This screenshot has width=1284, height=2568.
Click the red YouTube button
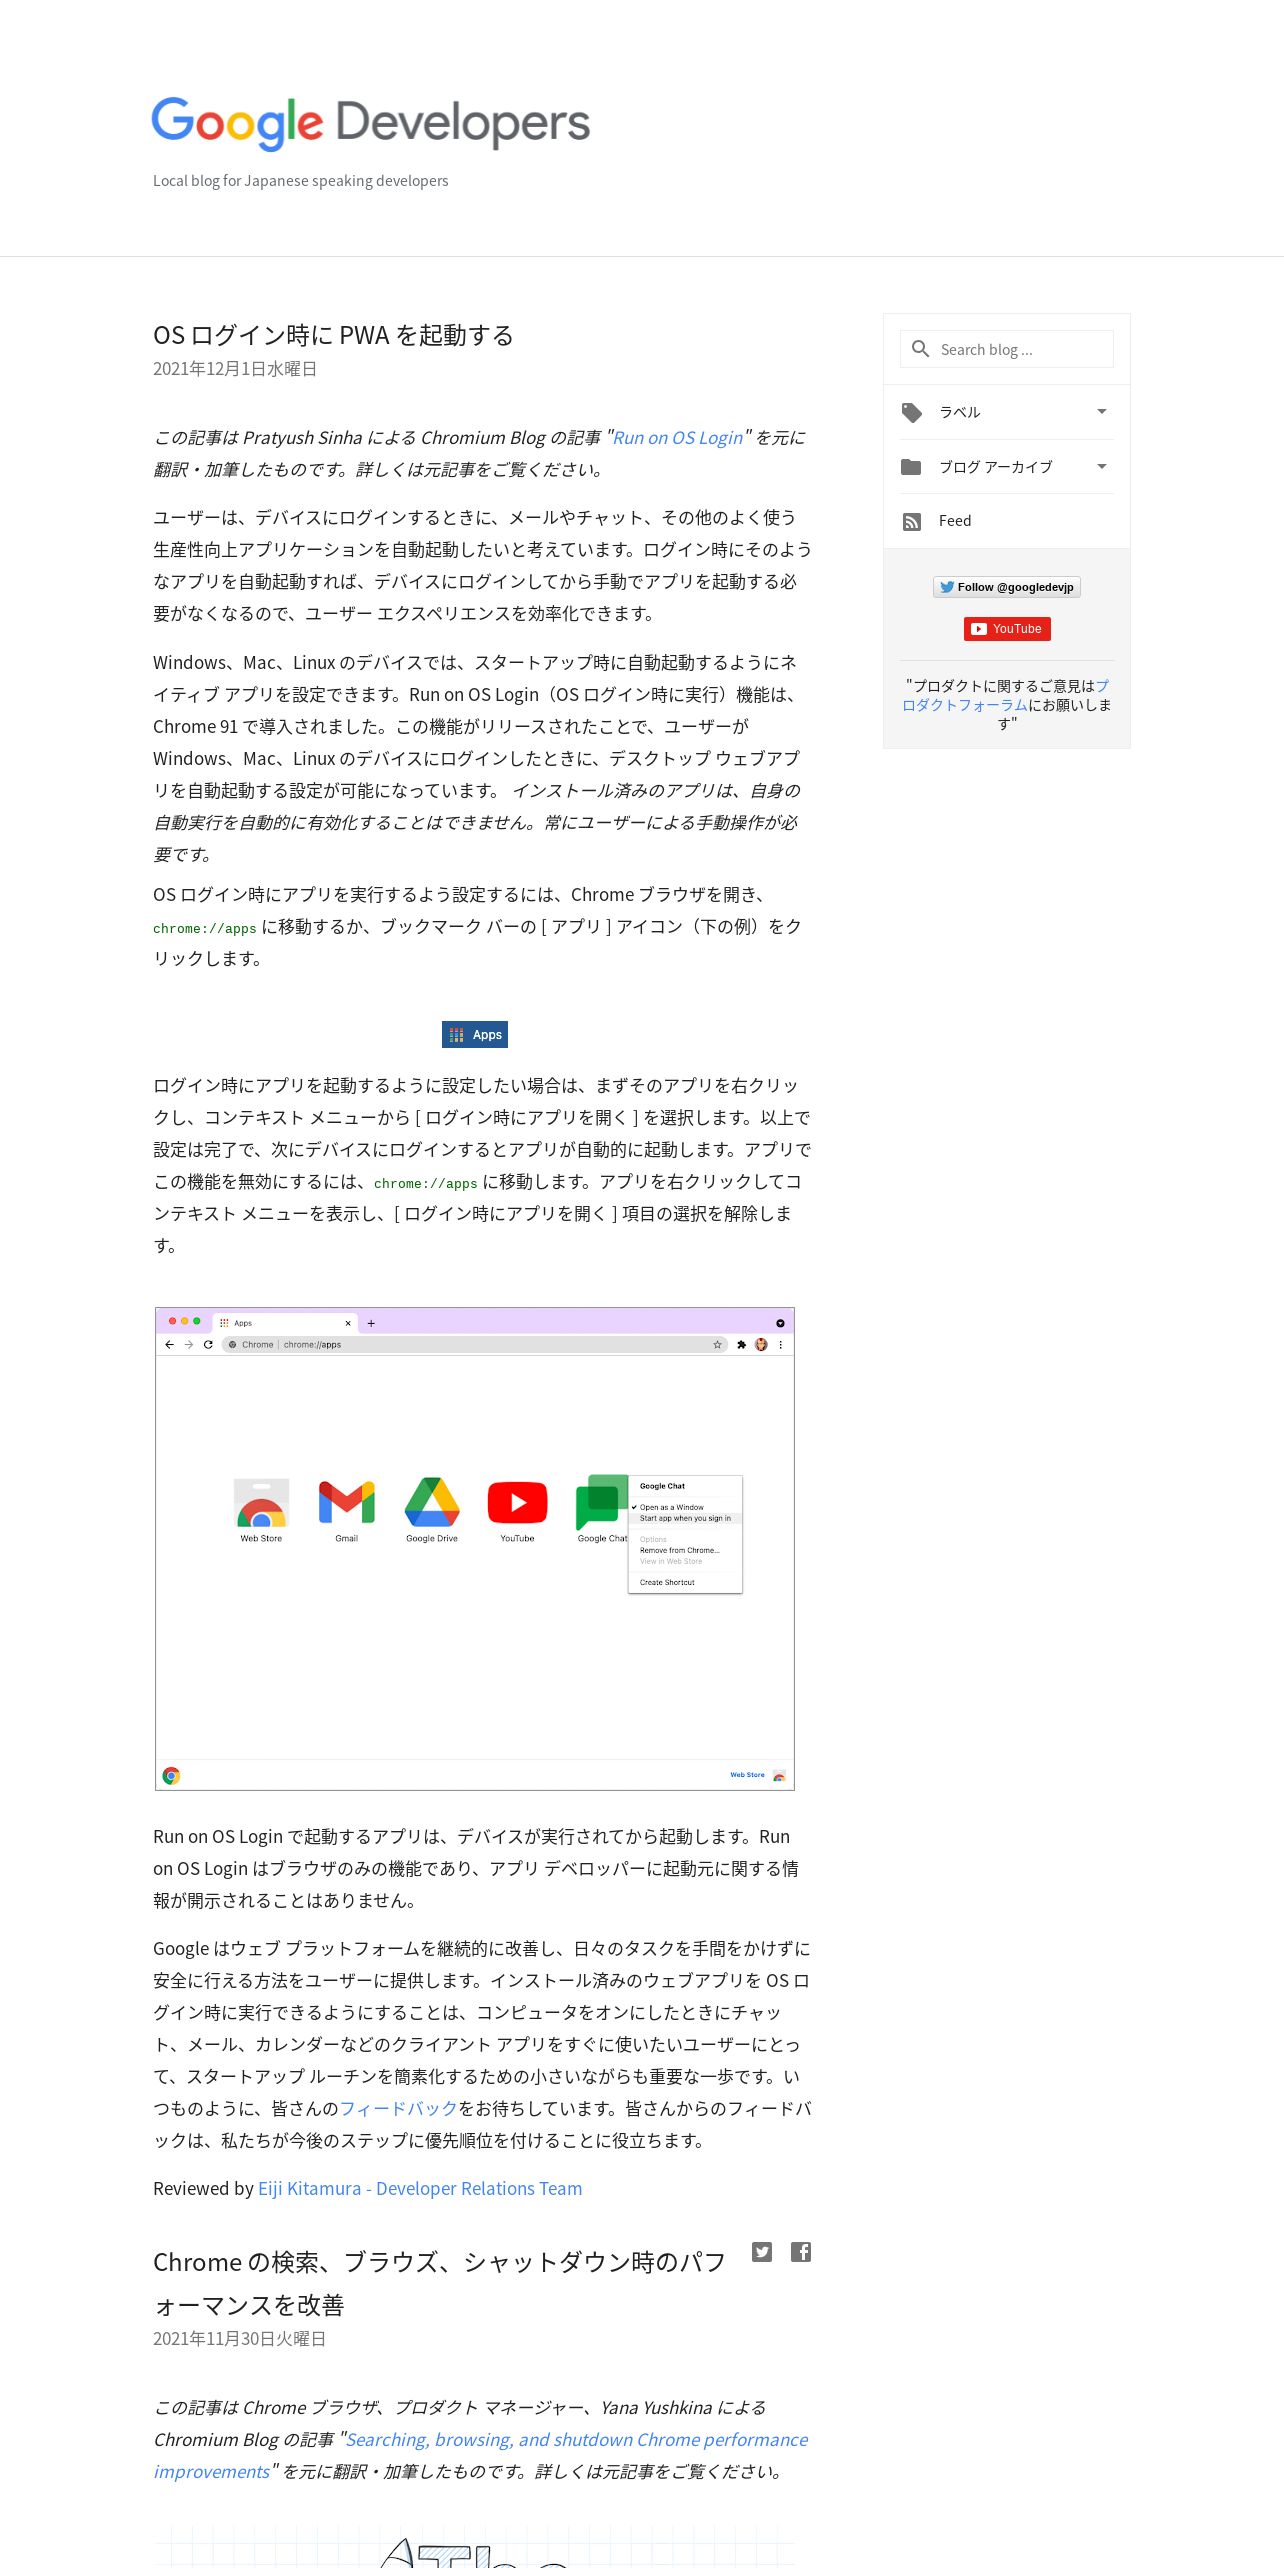1007,629
